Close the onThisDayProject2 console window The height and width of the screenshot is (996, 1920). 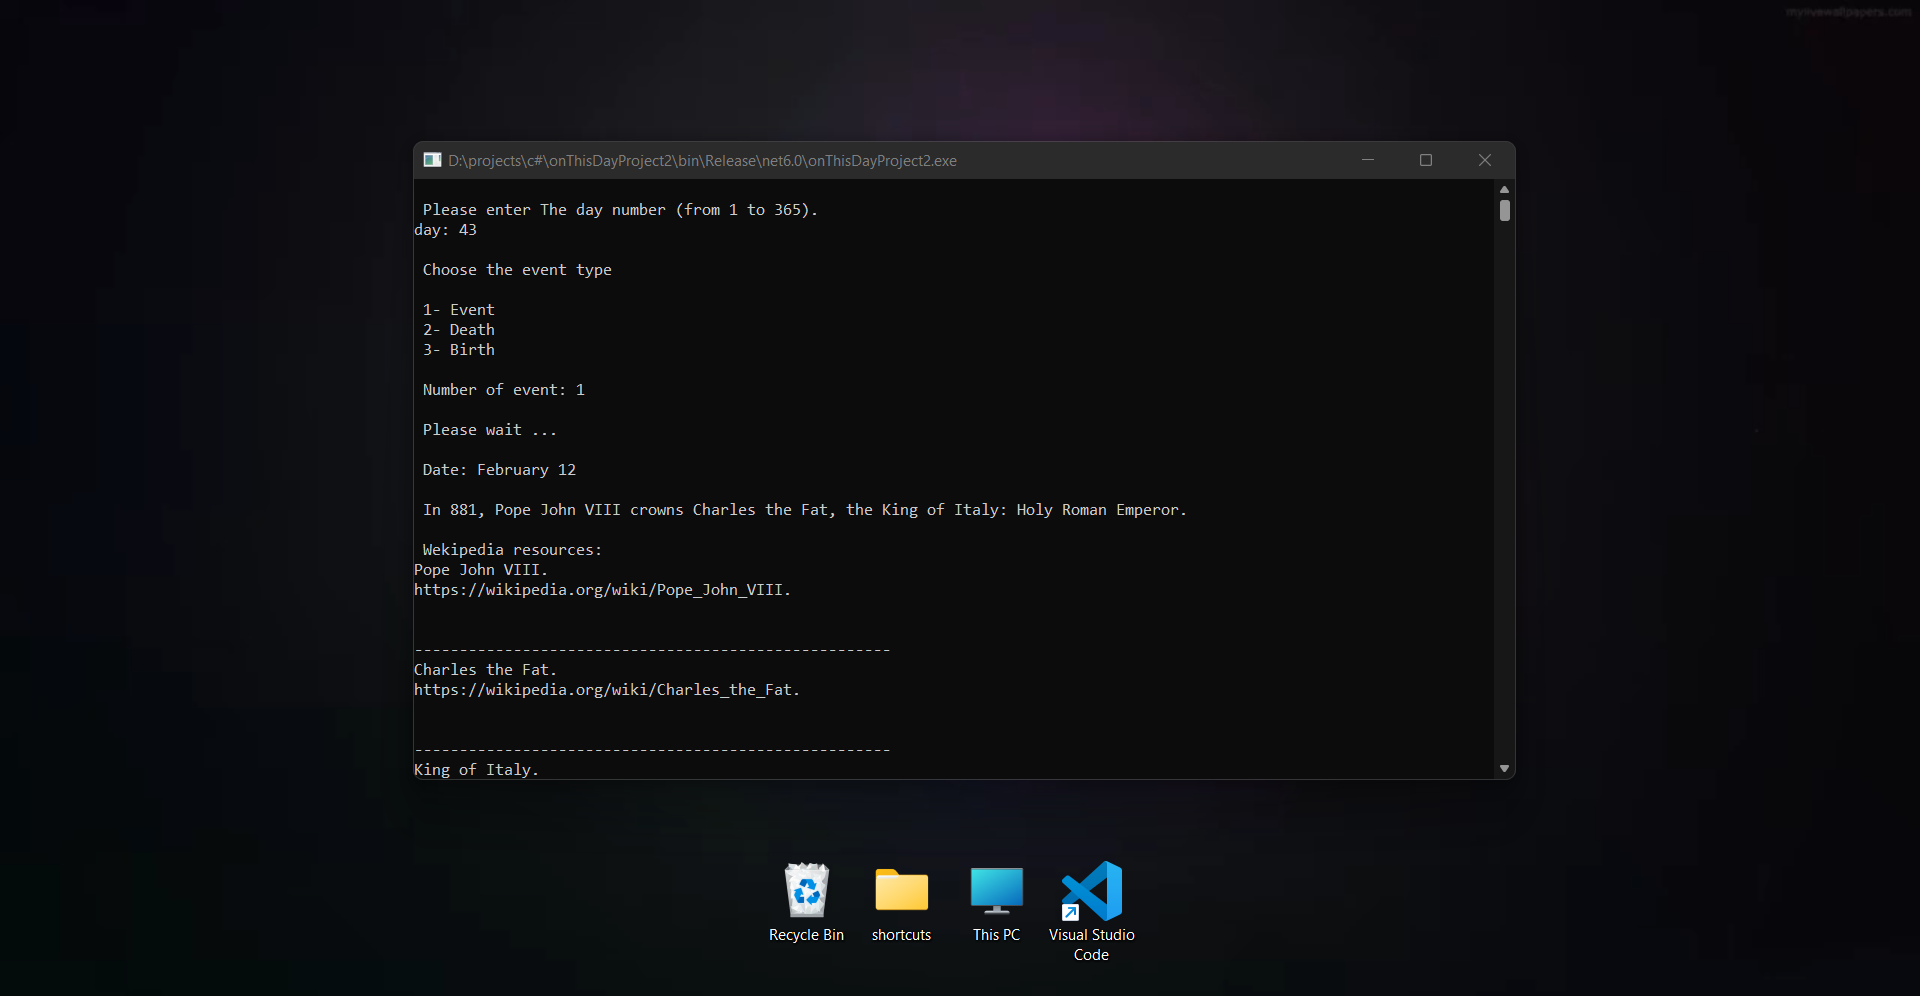point(1485,160)
